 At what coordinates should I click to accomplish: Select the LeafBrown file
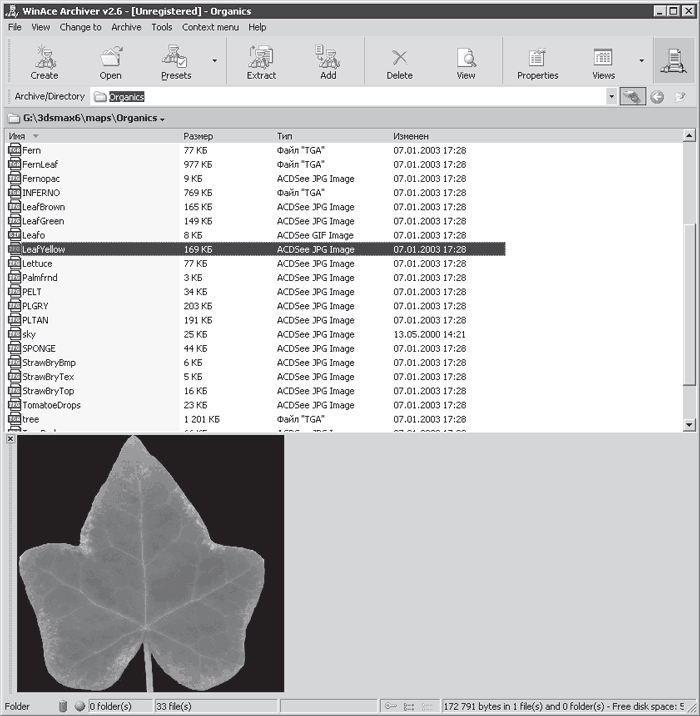pyautogui.click(x=257, y=207)
